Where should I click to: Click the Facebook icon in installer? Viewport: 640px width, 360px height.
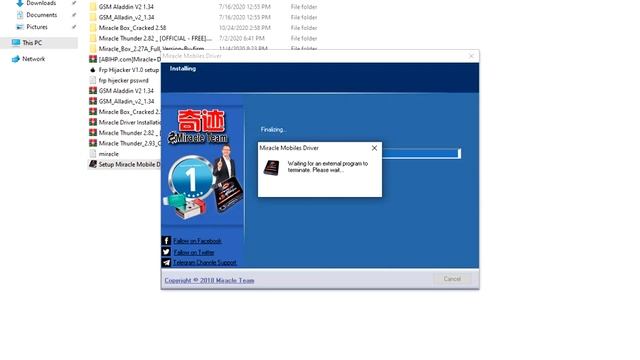(x=166, y=241)
